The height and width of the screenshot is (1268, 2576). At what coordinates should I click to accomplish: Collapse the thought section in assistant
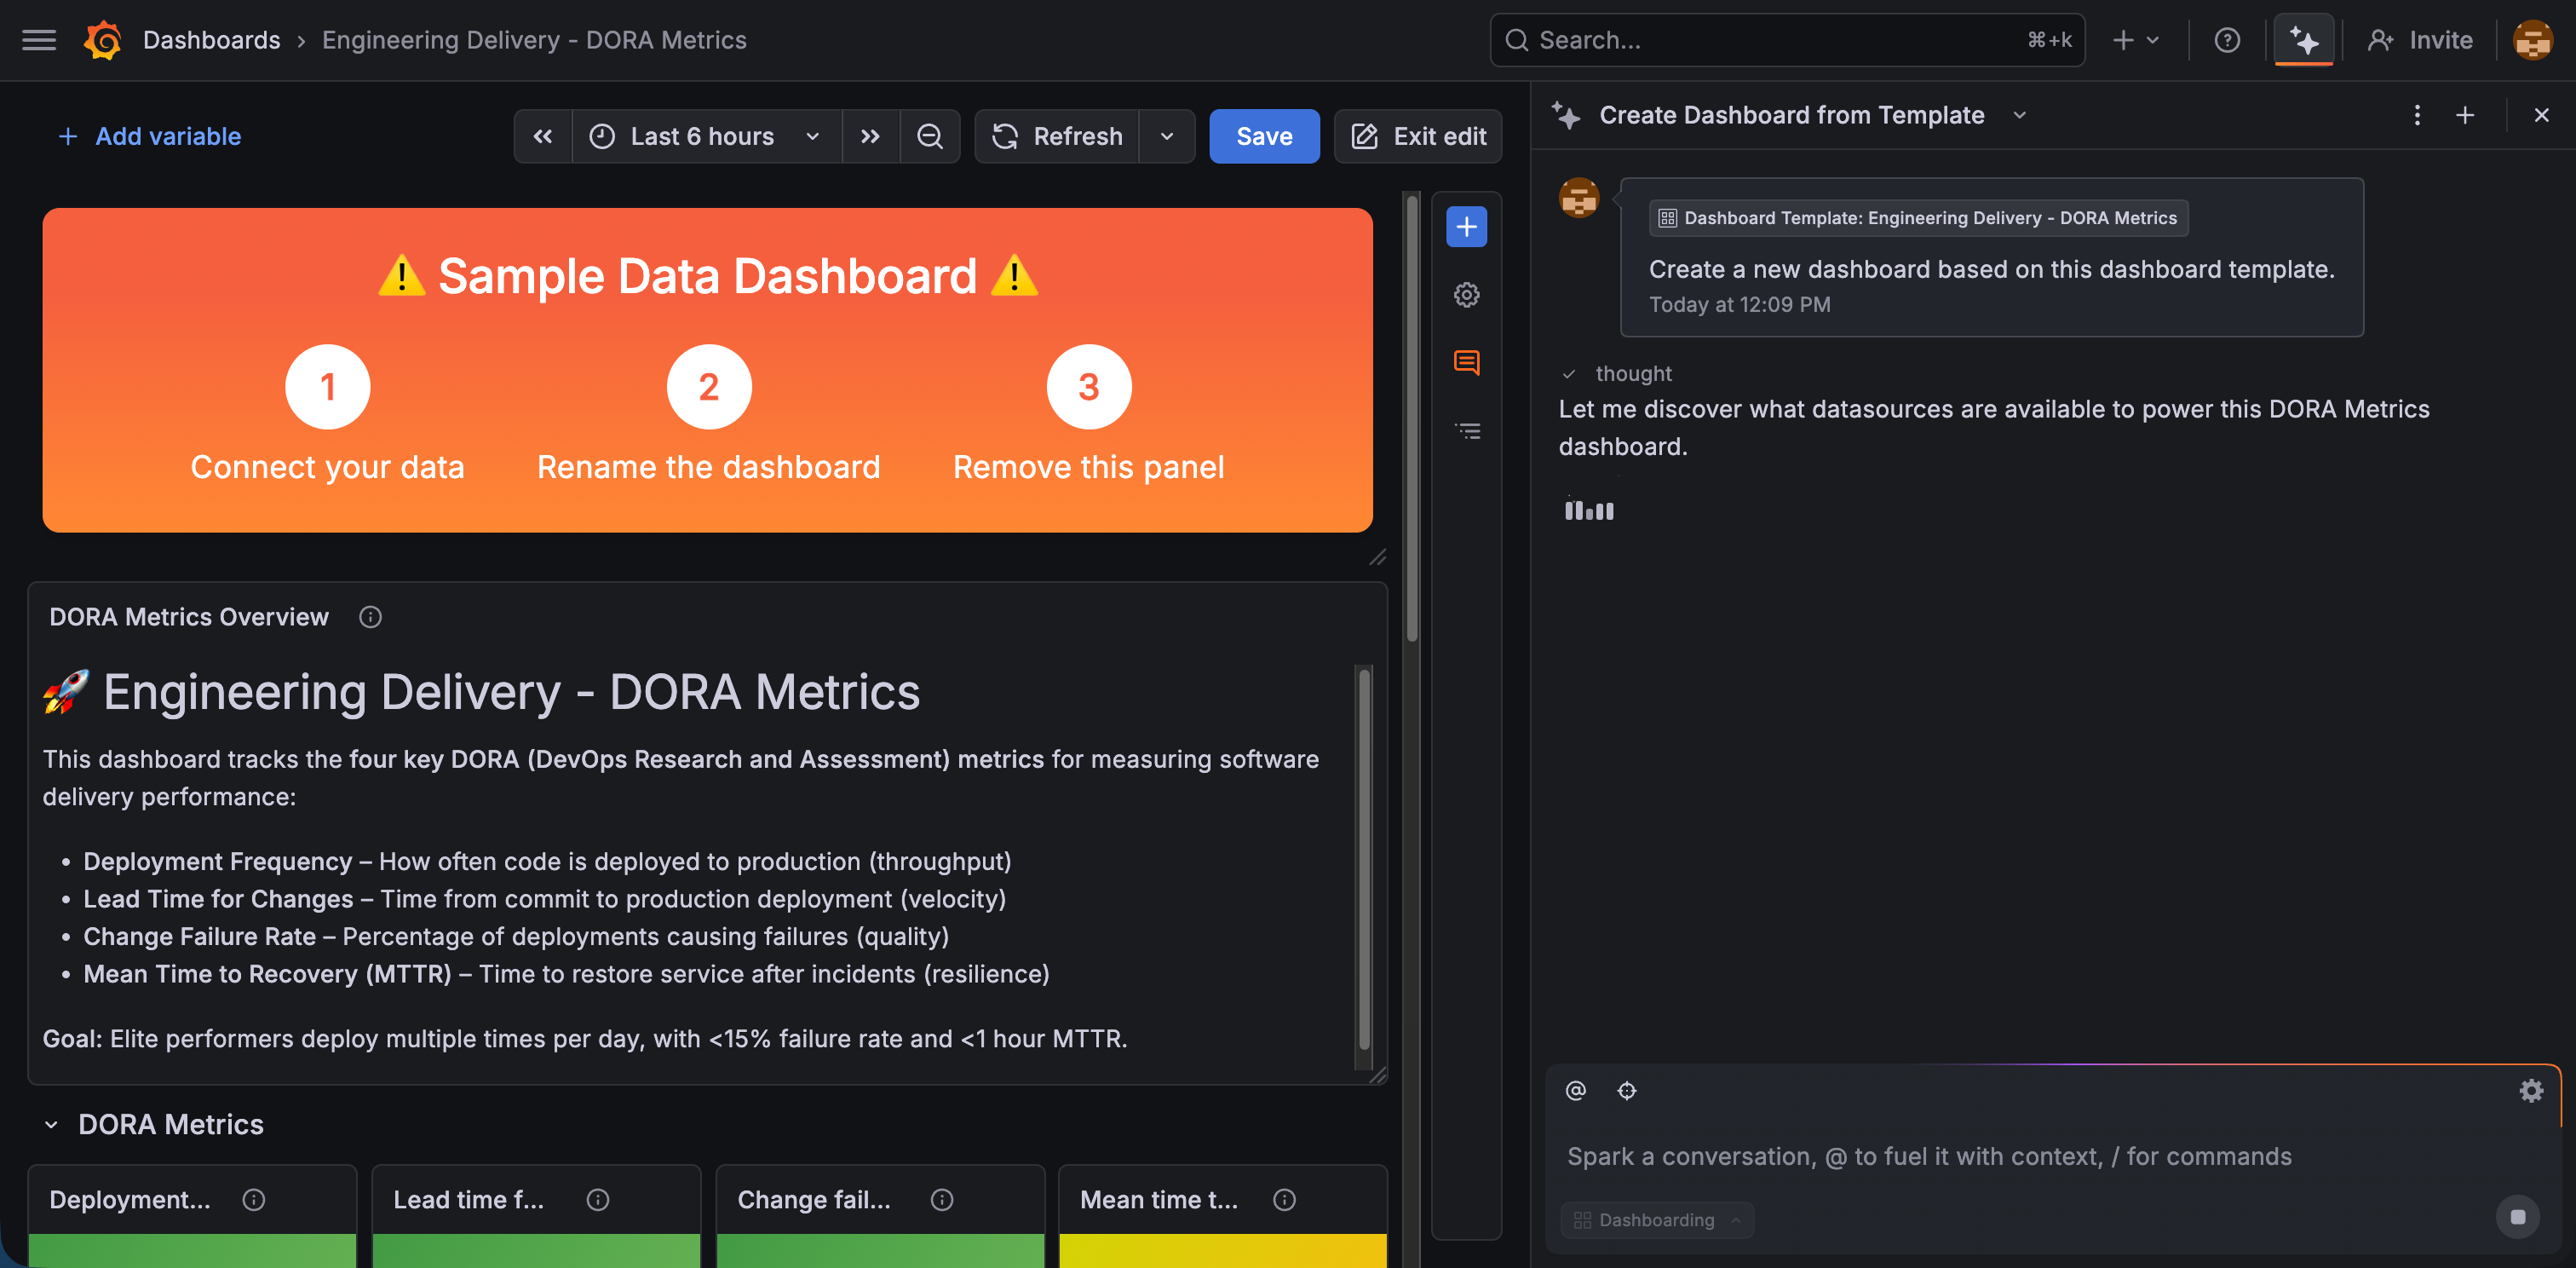click(x=1569, y=374)
